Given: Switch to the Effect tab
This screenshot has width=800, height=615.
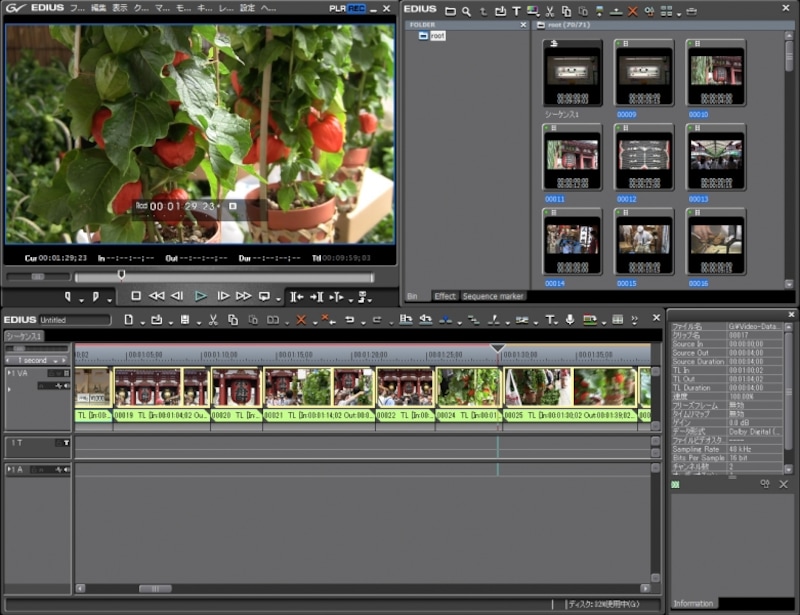Looking at the screenshot, I should (x=444, y=297).
